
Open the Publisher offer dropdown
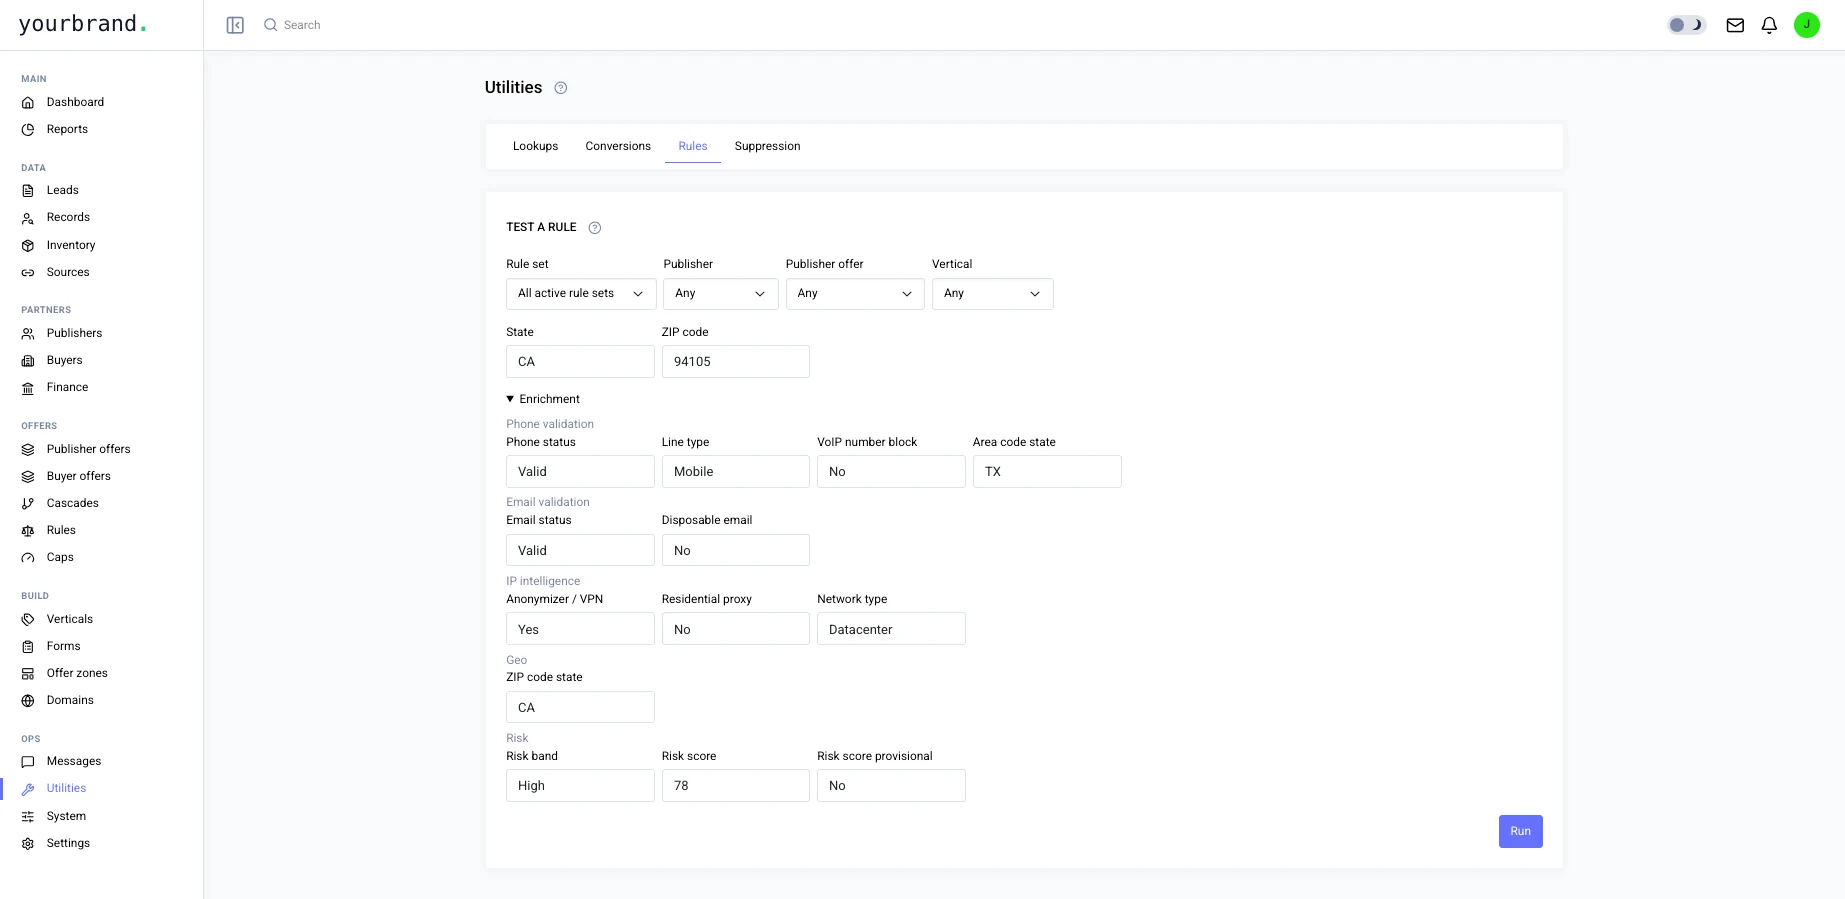click(x=855, y=293)
